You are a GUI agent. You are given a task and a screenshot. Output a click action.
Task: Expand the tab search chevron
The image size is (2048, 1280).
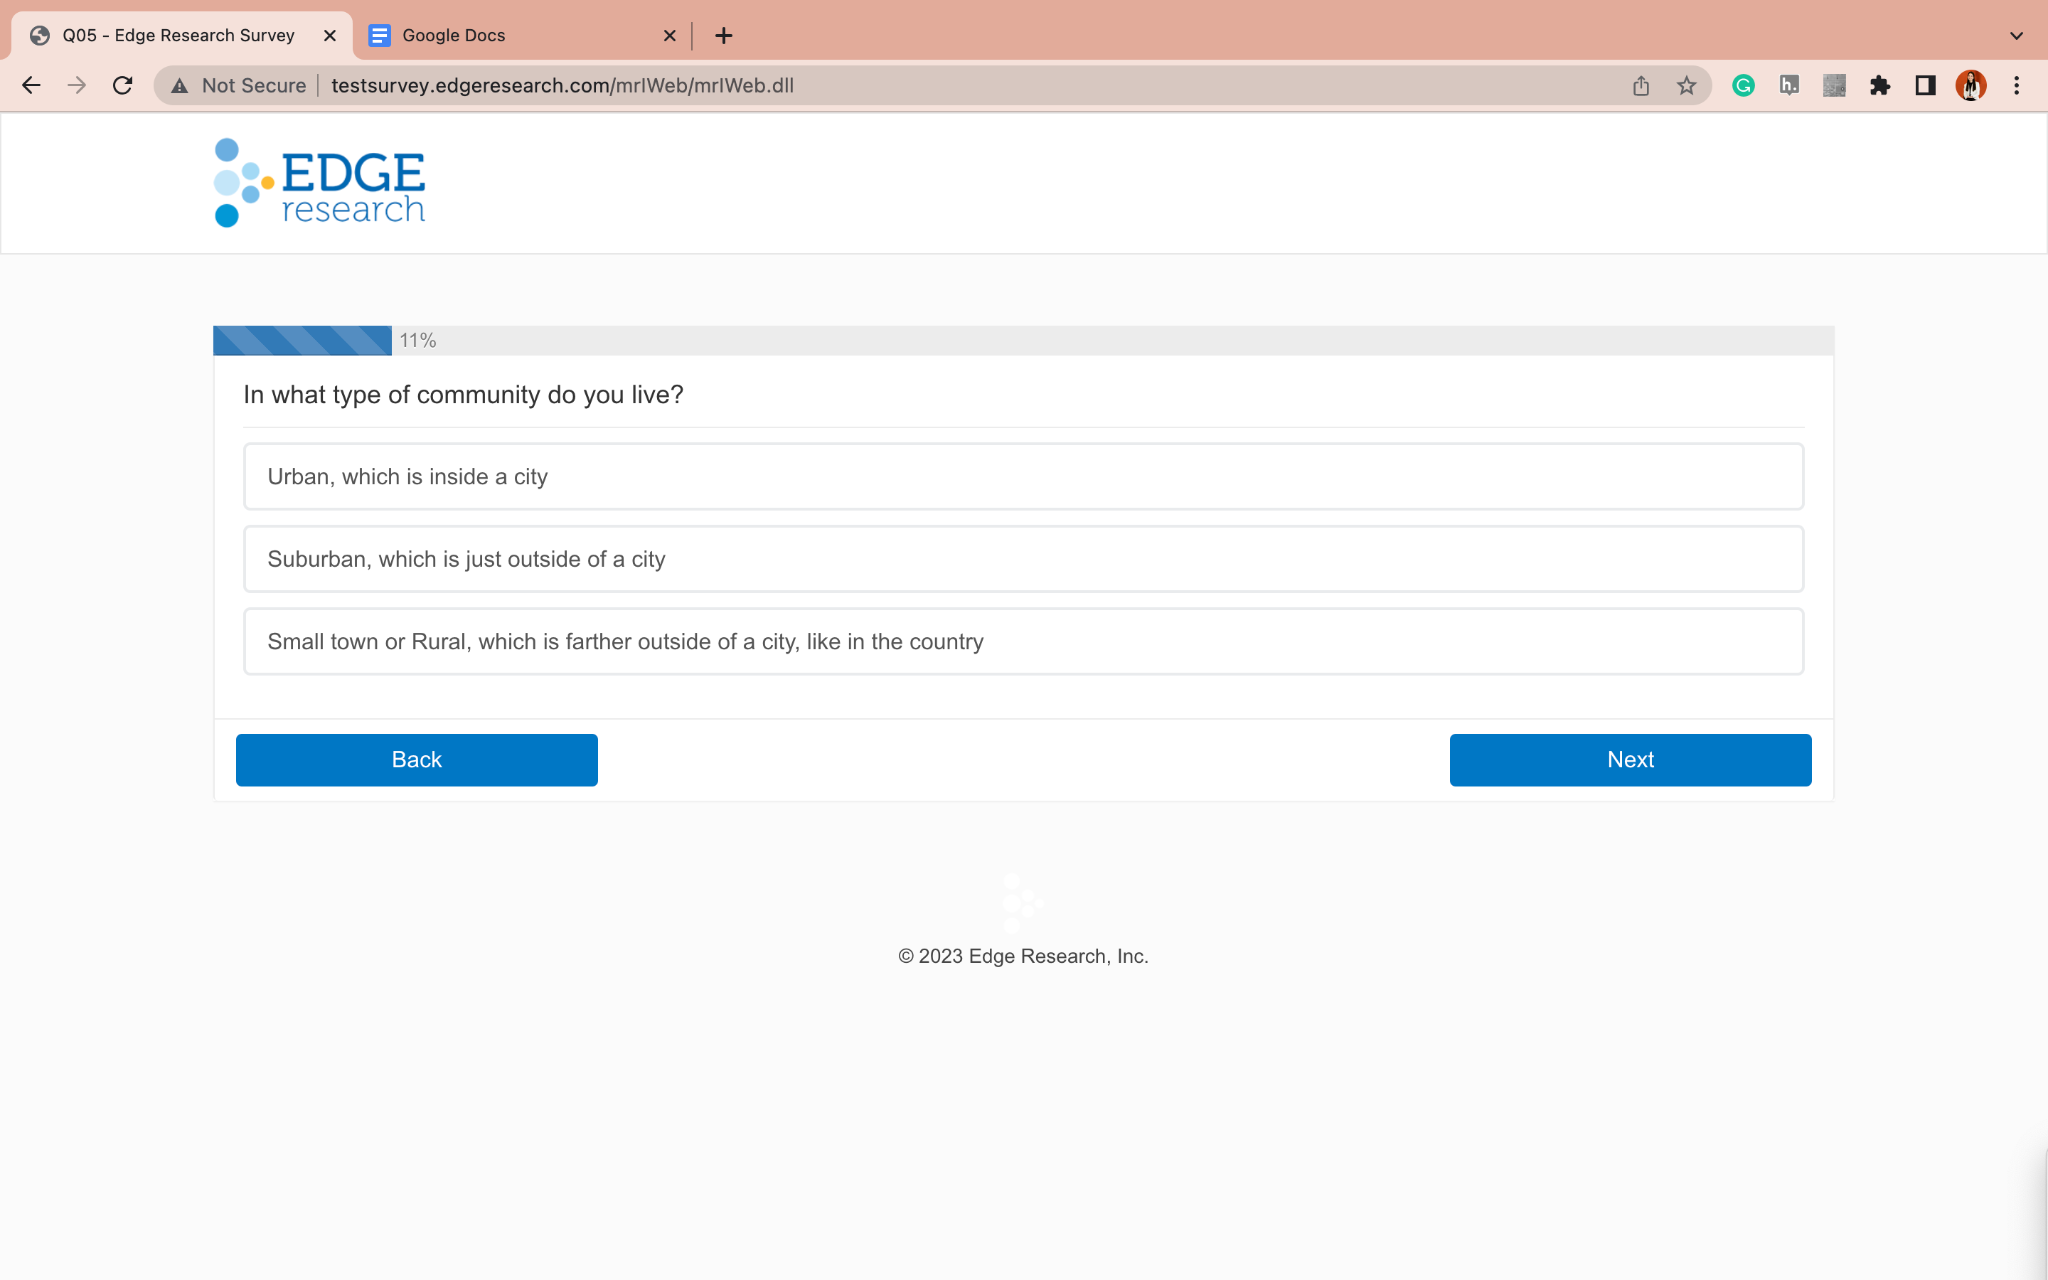[2016, 36]
